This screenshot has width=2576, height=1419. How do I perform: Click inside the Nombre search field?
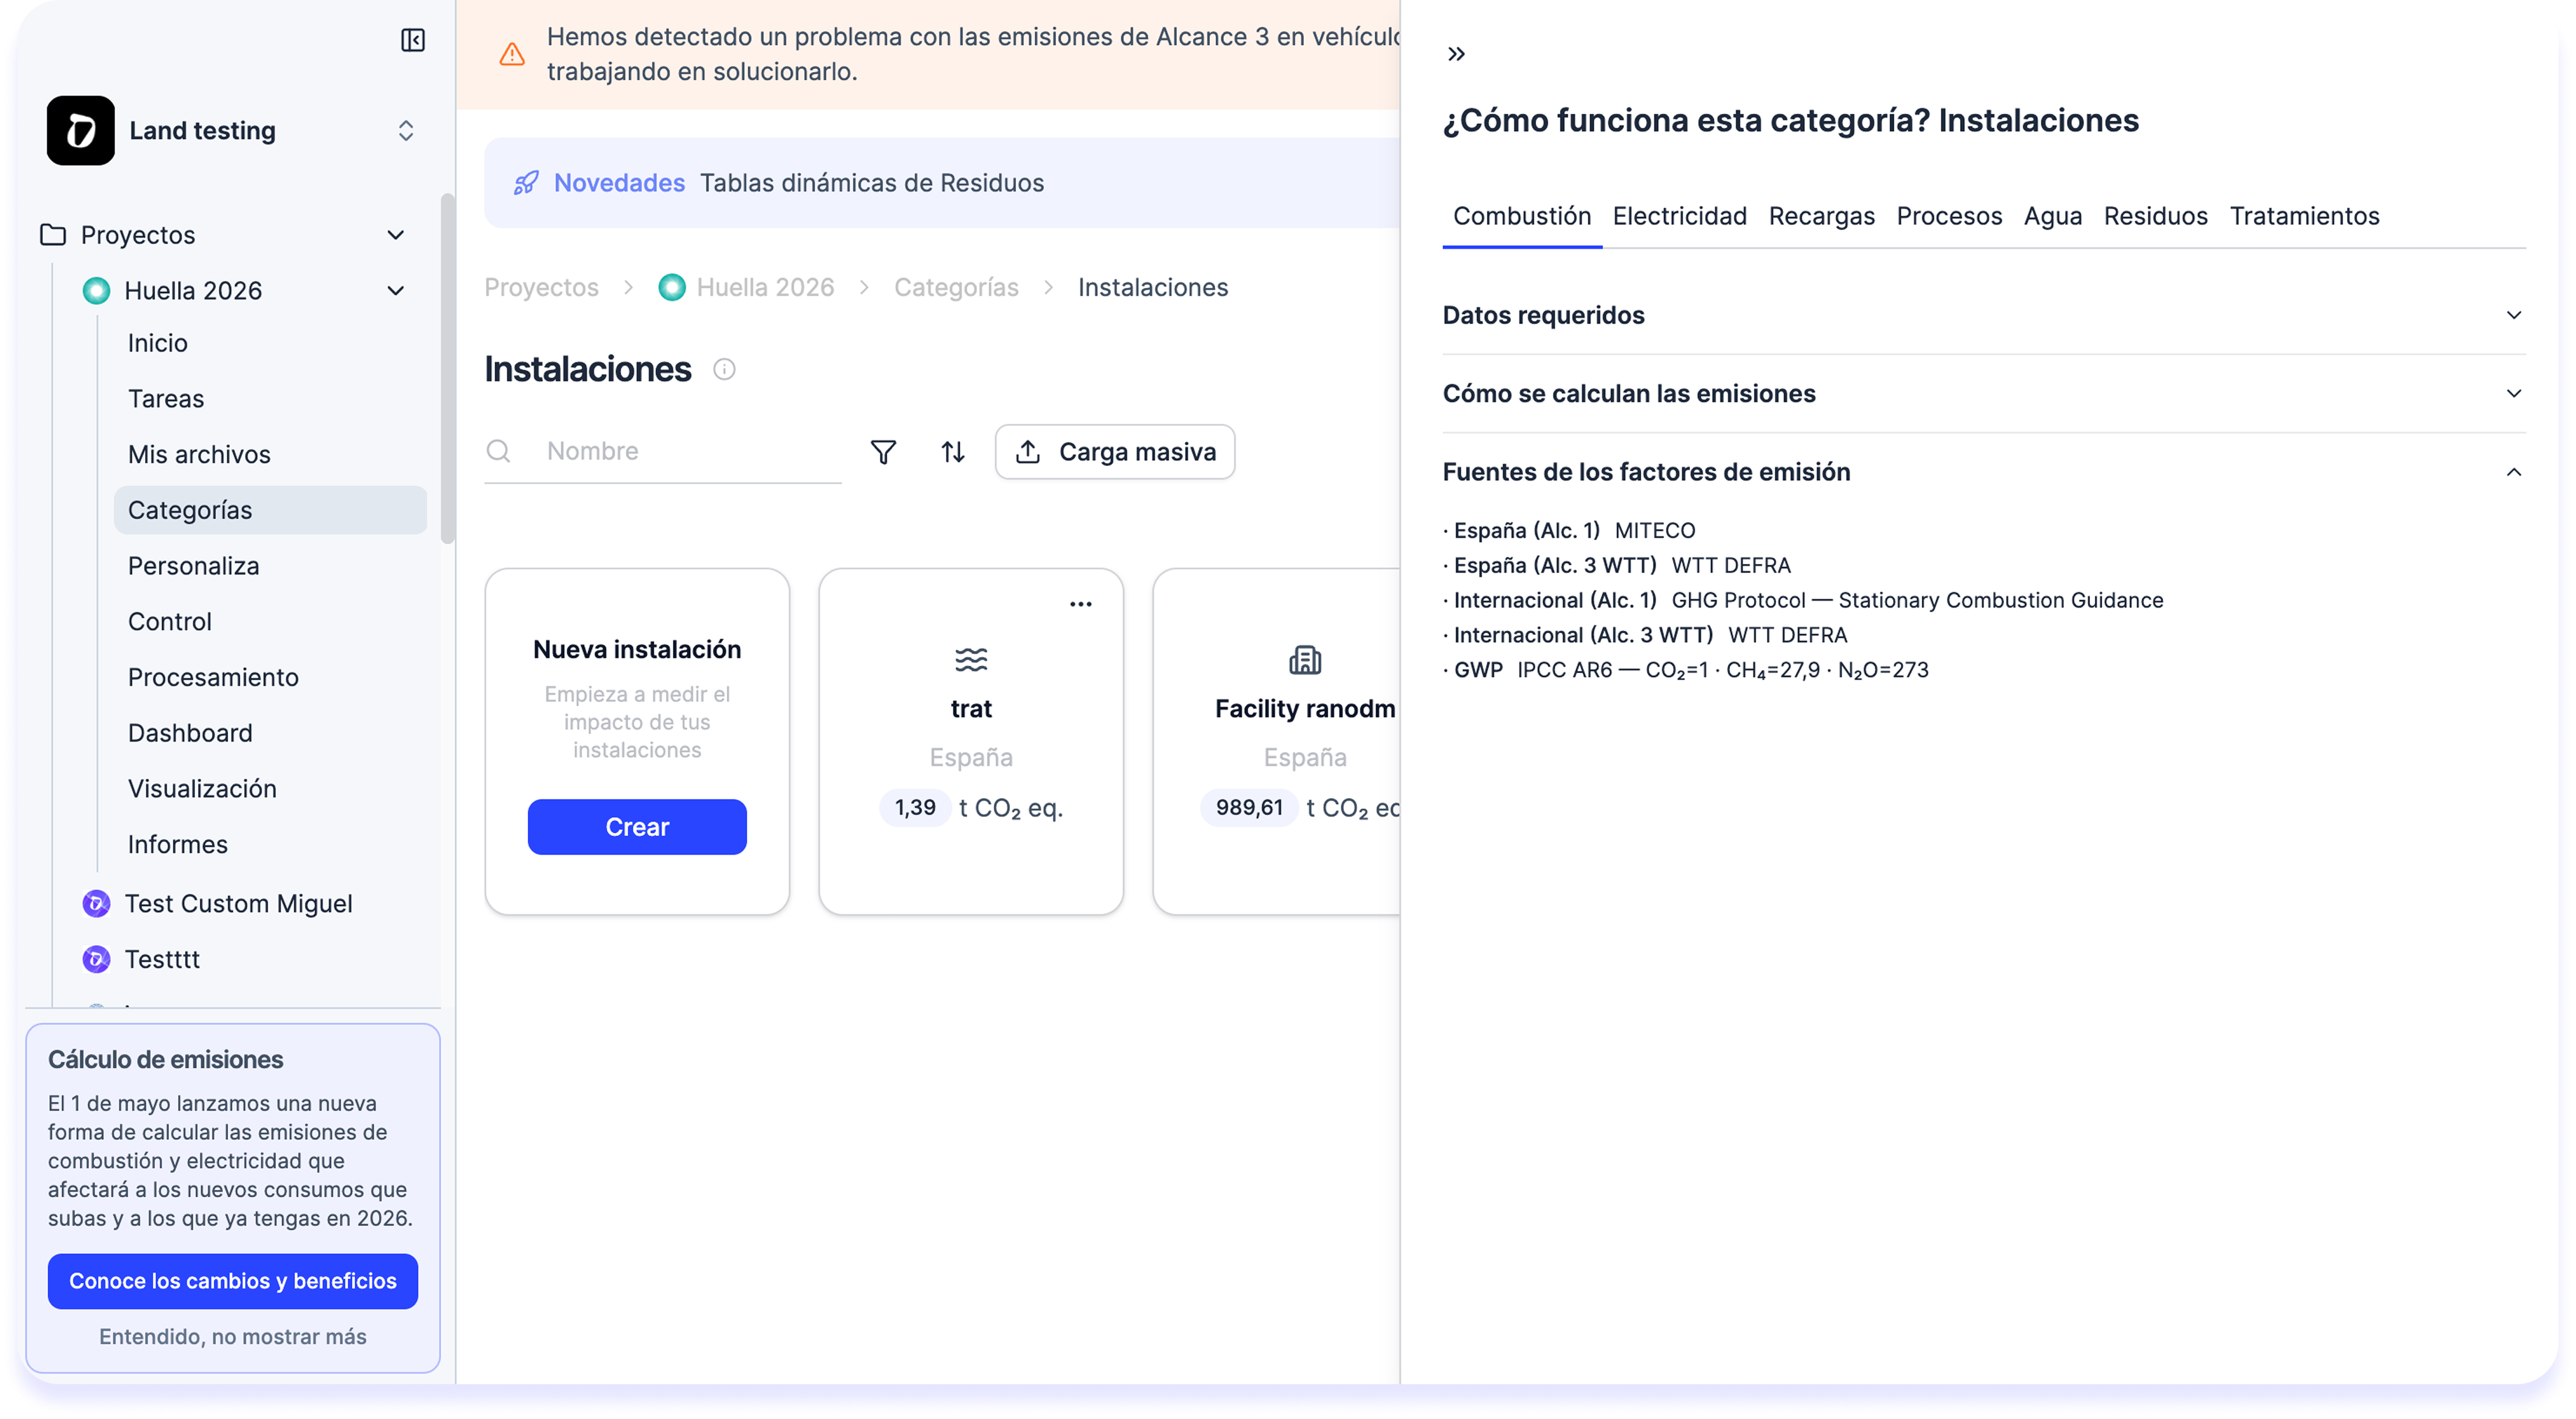(x=640, y=451)
